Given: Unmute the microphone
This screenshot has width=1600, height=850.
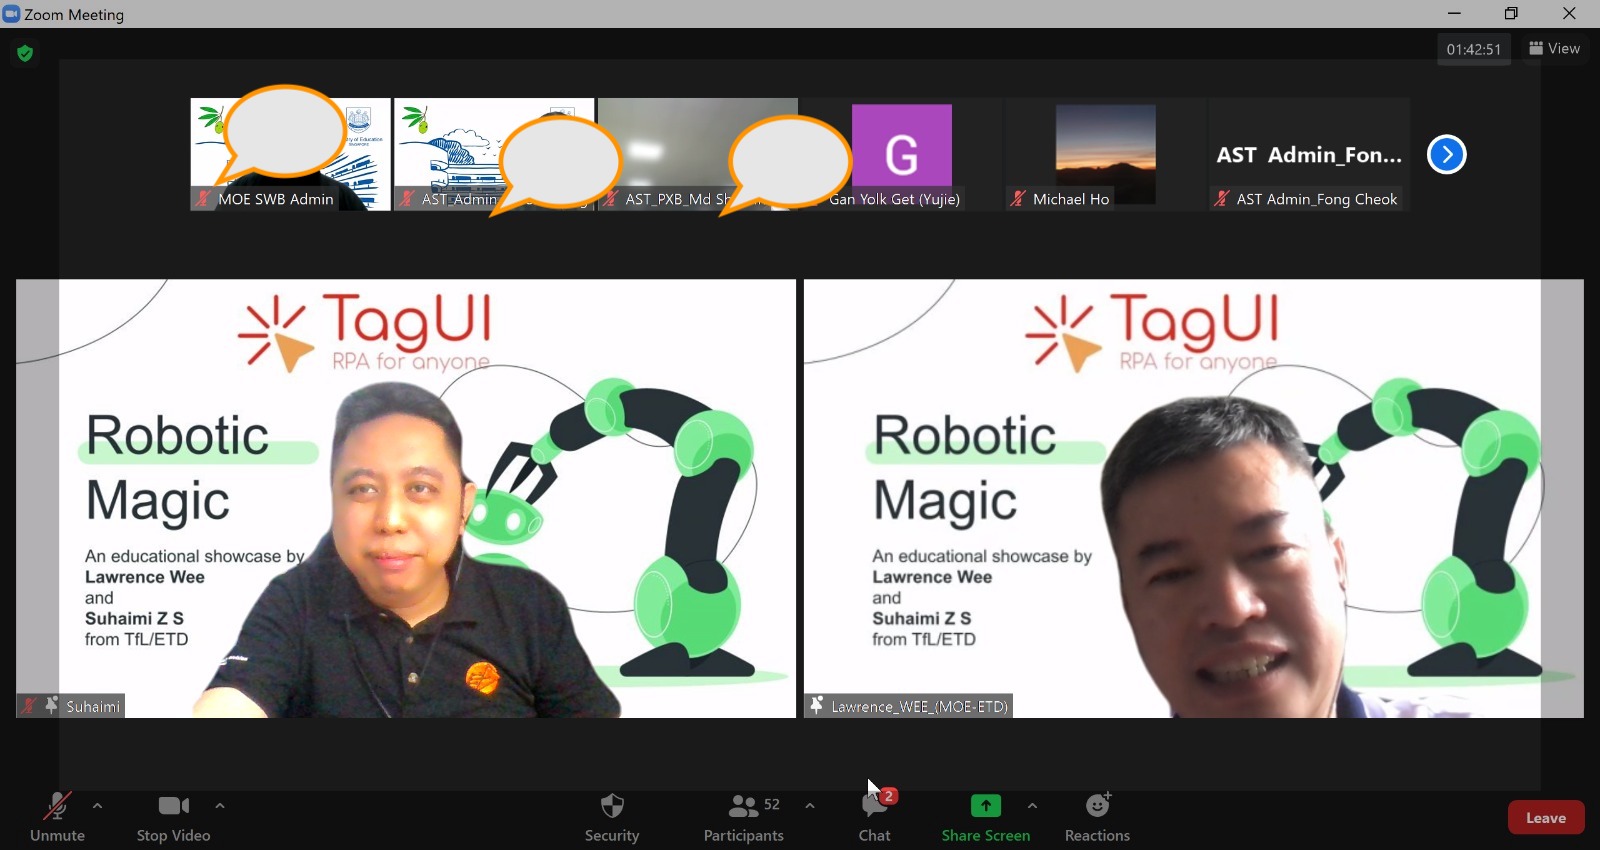Looking at the screenshot, I should click(57, 818).
